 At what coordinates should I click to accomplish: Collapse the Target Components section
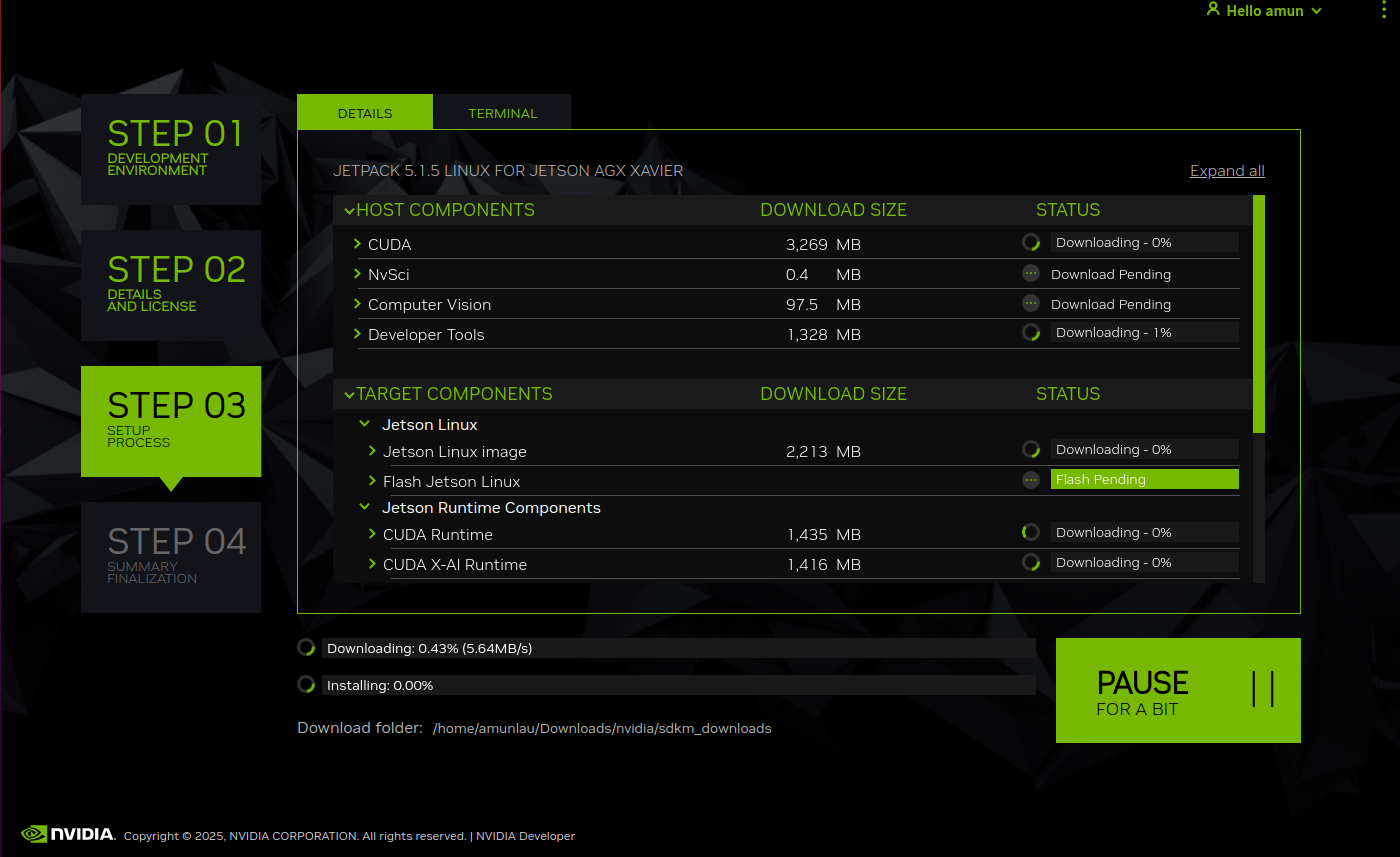coord(349,394)
